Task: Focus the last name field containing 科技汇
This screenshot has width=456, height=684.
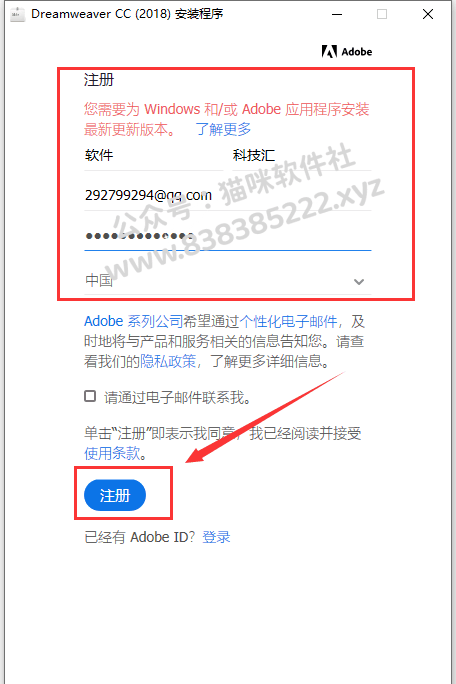Action: coord(302,156)
